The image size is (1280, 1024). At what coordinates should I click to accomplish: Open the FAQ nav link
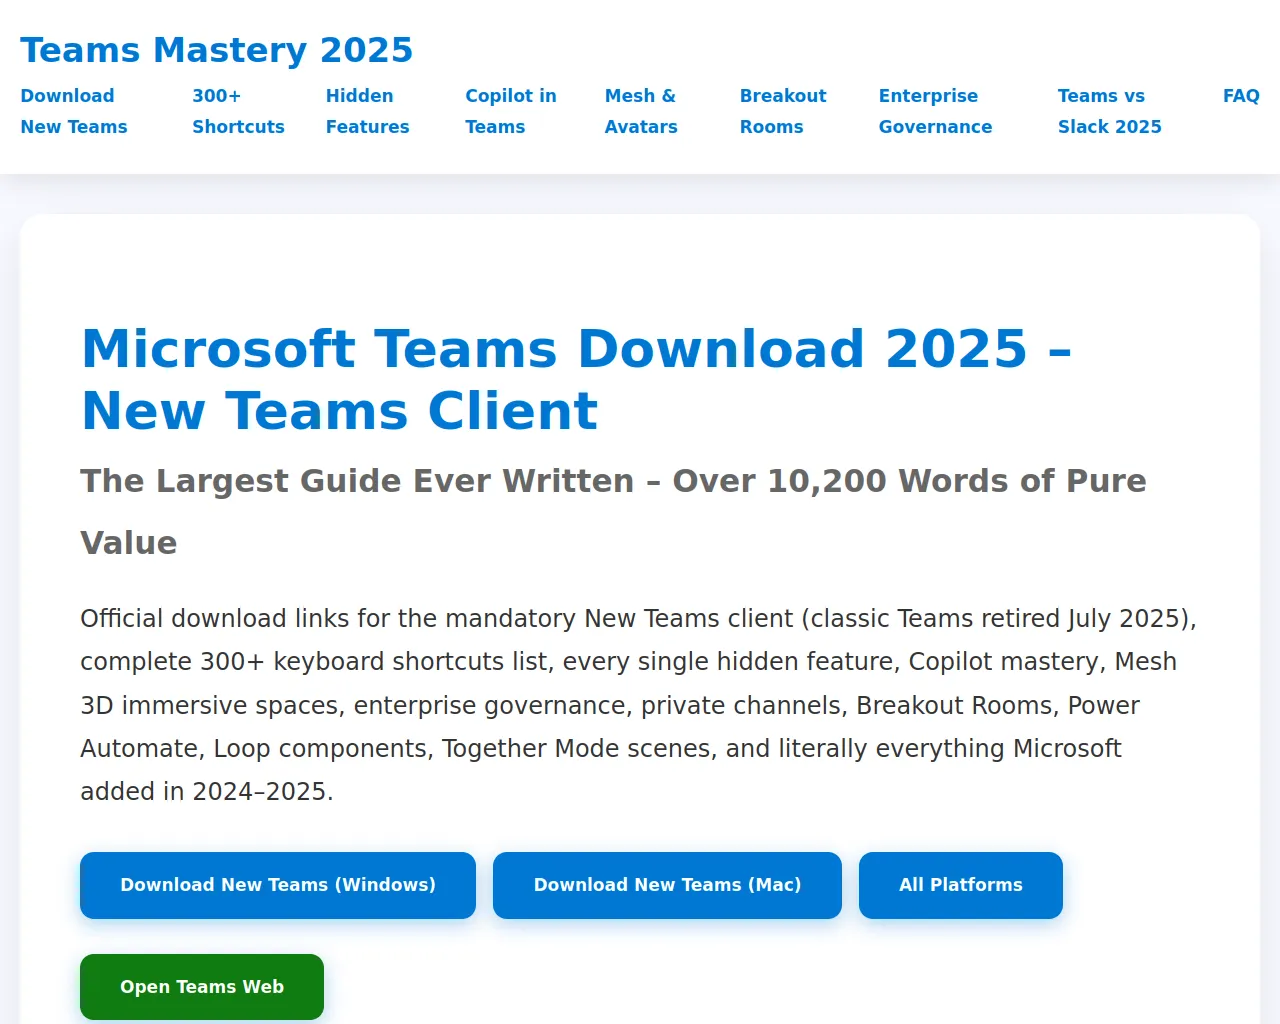(x=1240, y=96)
